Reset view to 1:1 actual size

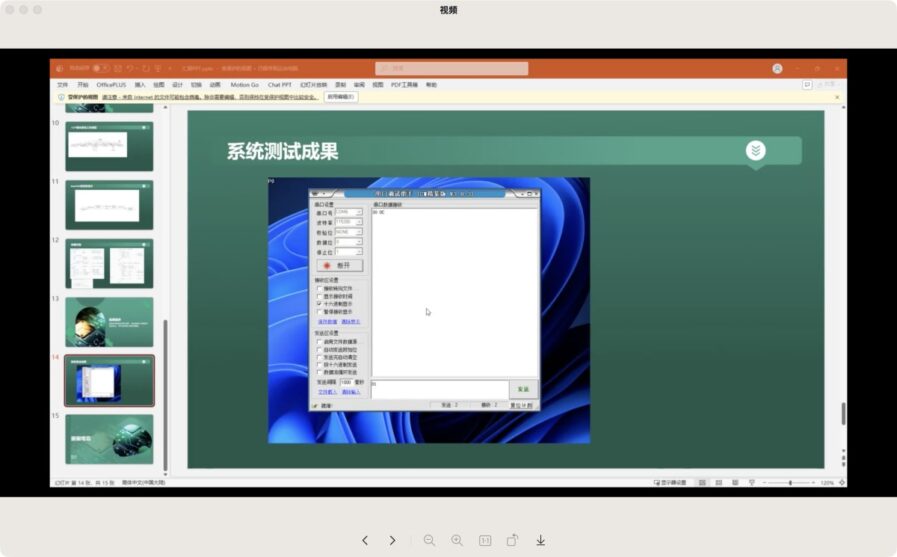[485, 540]
